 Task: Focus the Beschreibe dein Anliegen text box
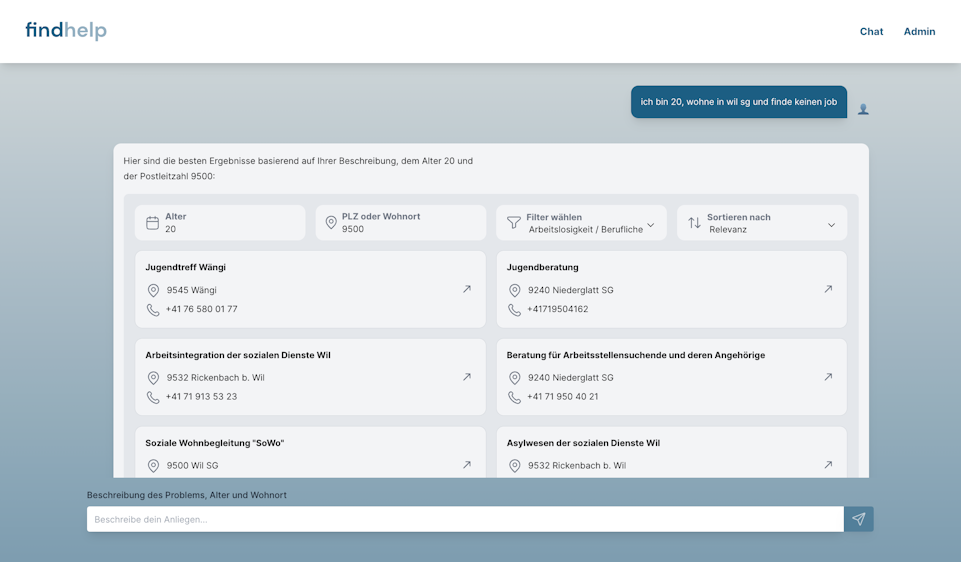(x=465, y=519)
